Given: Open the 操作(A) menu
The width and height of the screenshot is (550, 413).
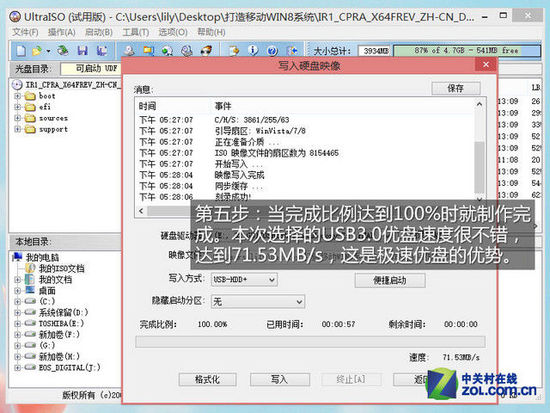Looking at the screenshot, I should click(62, 32).
